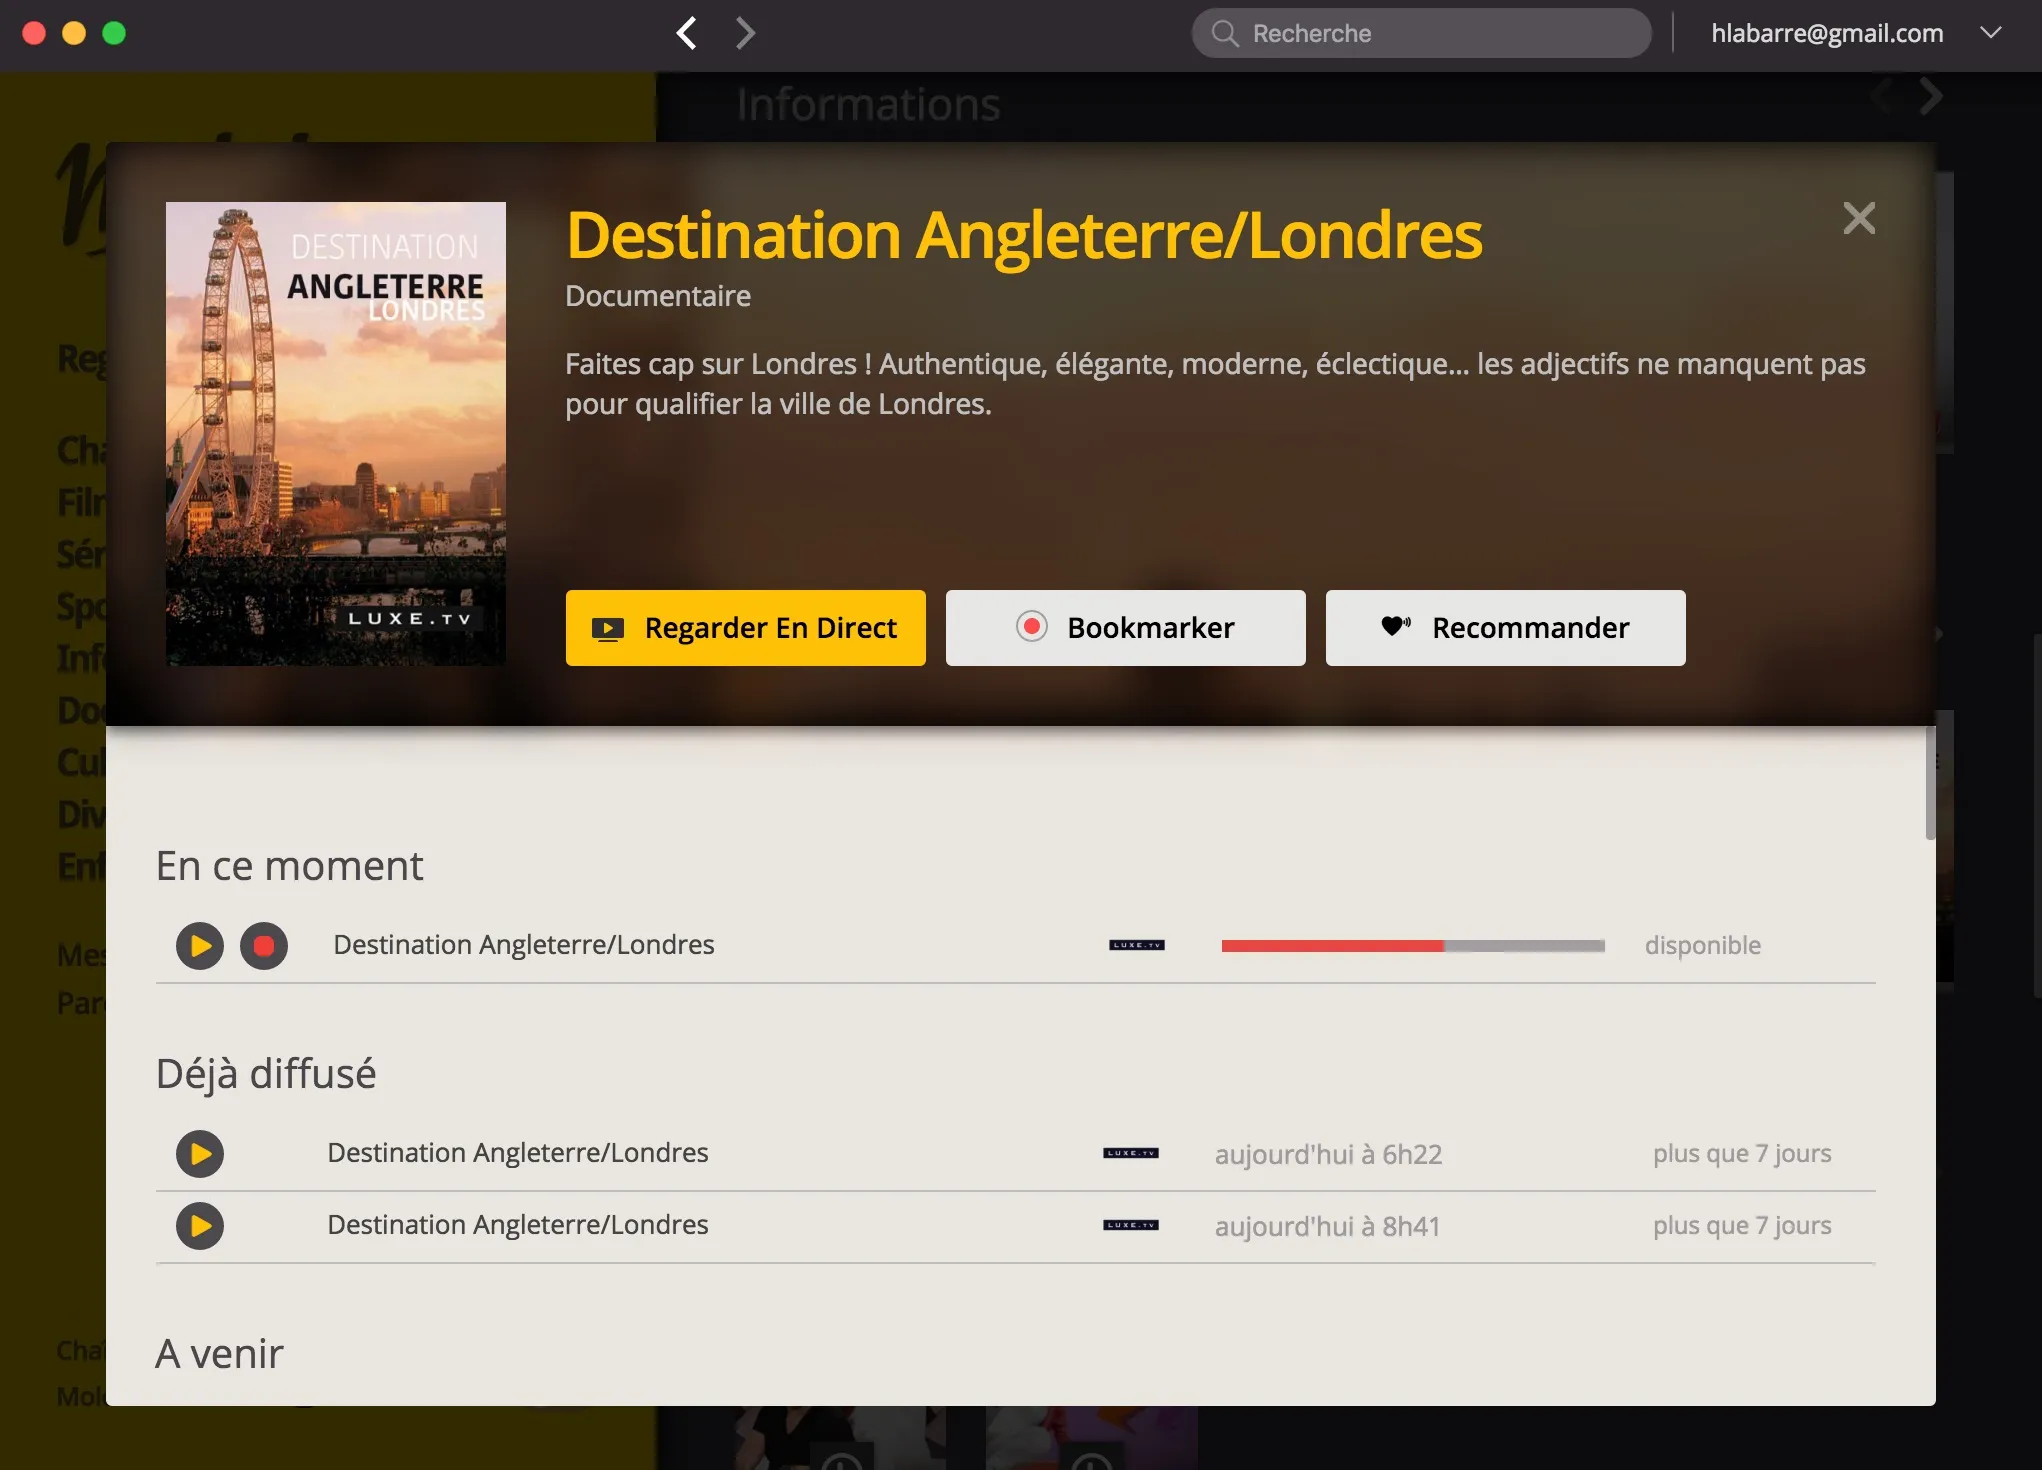Click 'aujourd'hui à 8h41' time text
The image size is (2042, 1470).
1327,1227
